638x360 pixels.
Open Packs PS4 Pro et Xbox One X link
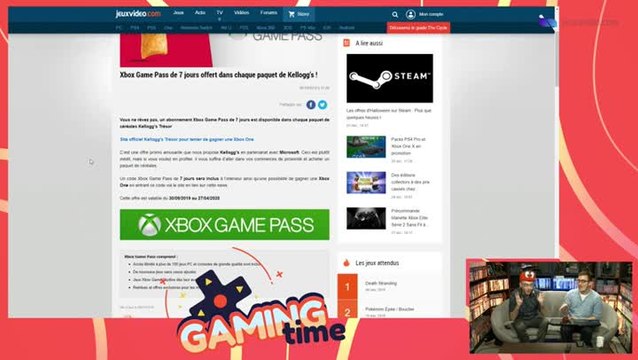(x=408, y=146)
